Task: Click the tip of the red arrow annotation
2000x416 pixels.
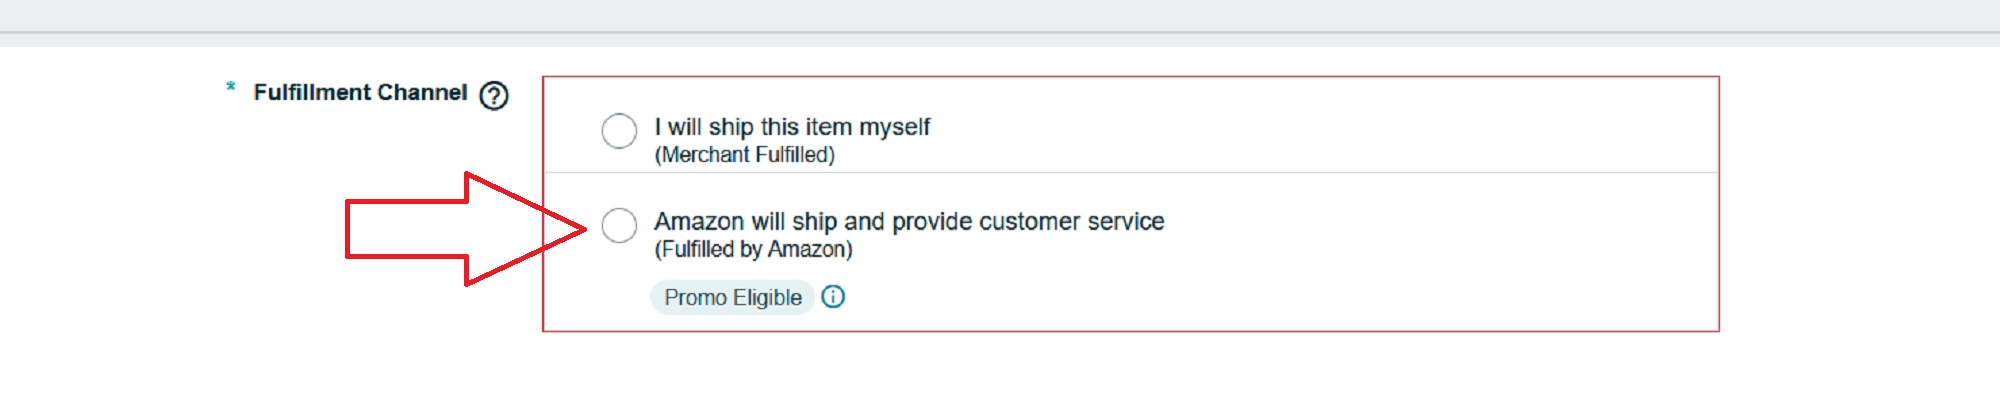Action: pos(582,229)
